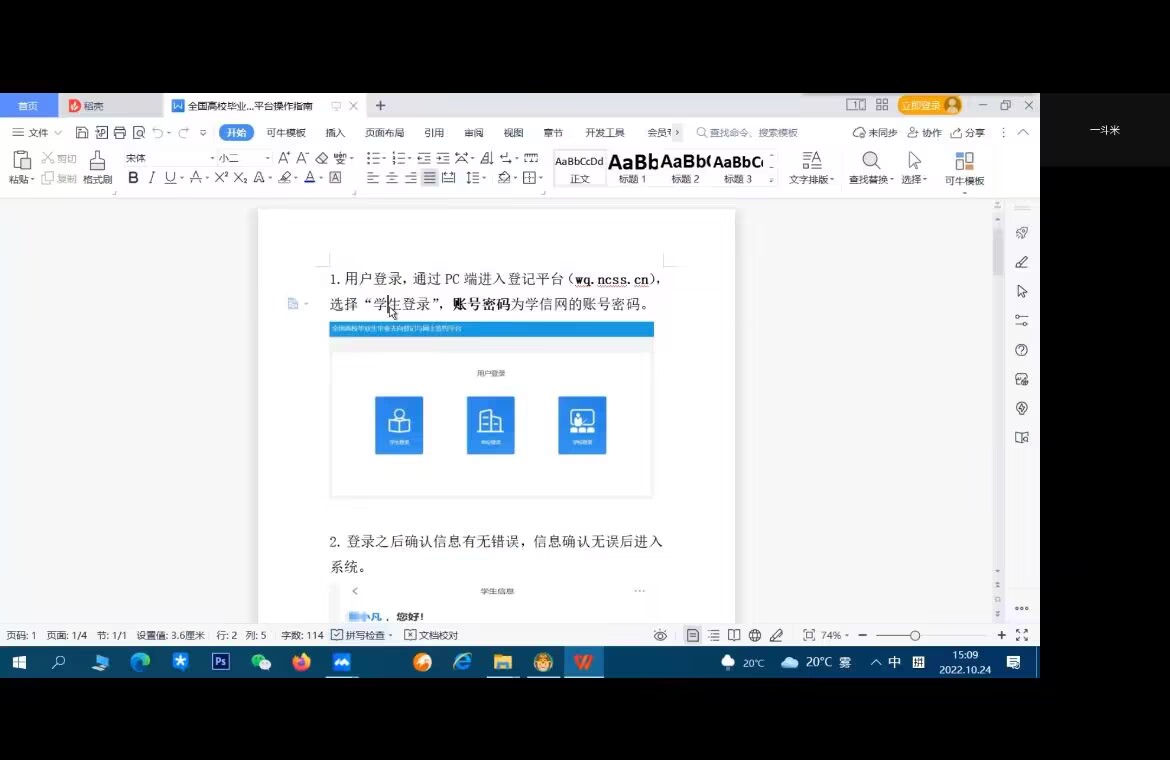The width and height of the screenshot is (1170, 760).
Task: Click the save icon in quick toolbar
Action: (82, 133)
